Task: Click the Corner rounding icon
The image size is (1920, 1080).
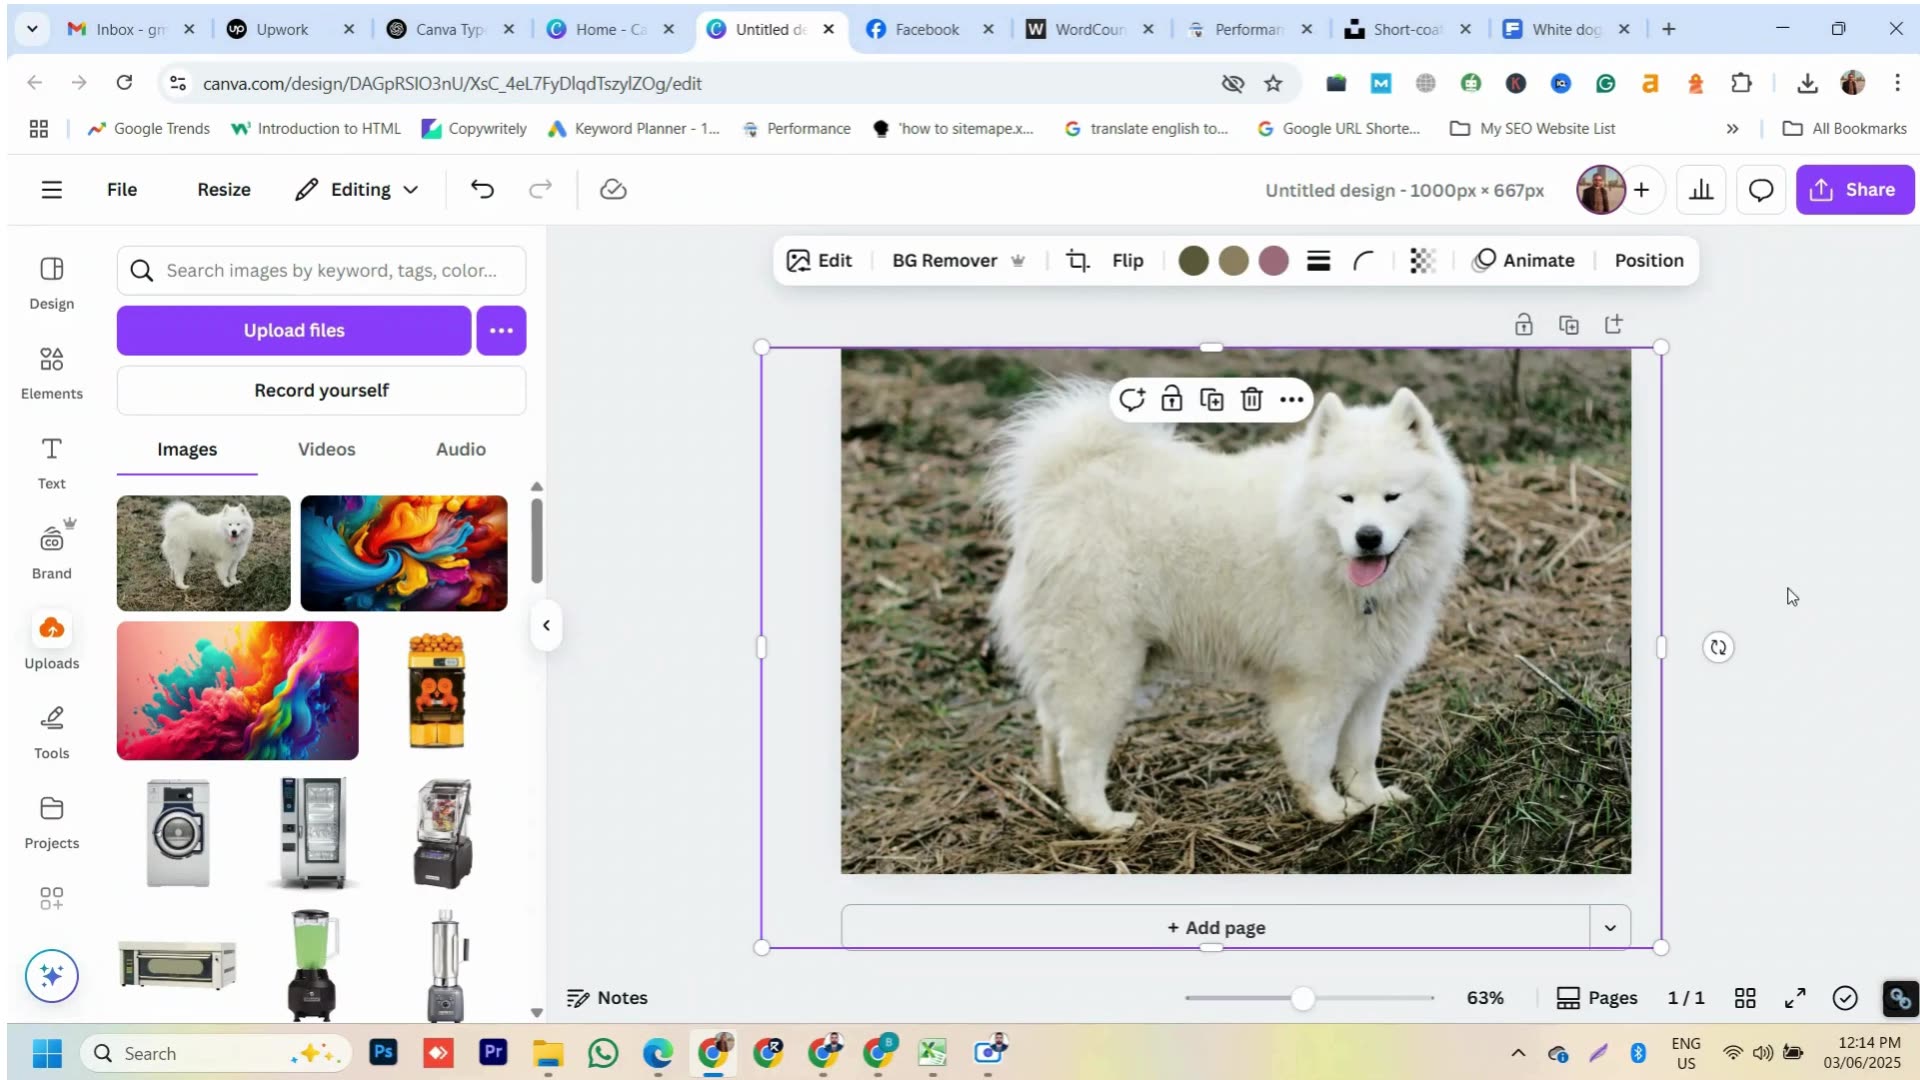Action: [1364, 261]
